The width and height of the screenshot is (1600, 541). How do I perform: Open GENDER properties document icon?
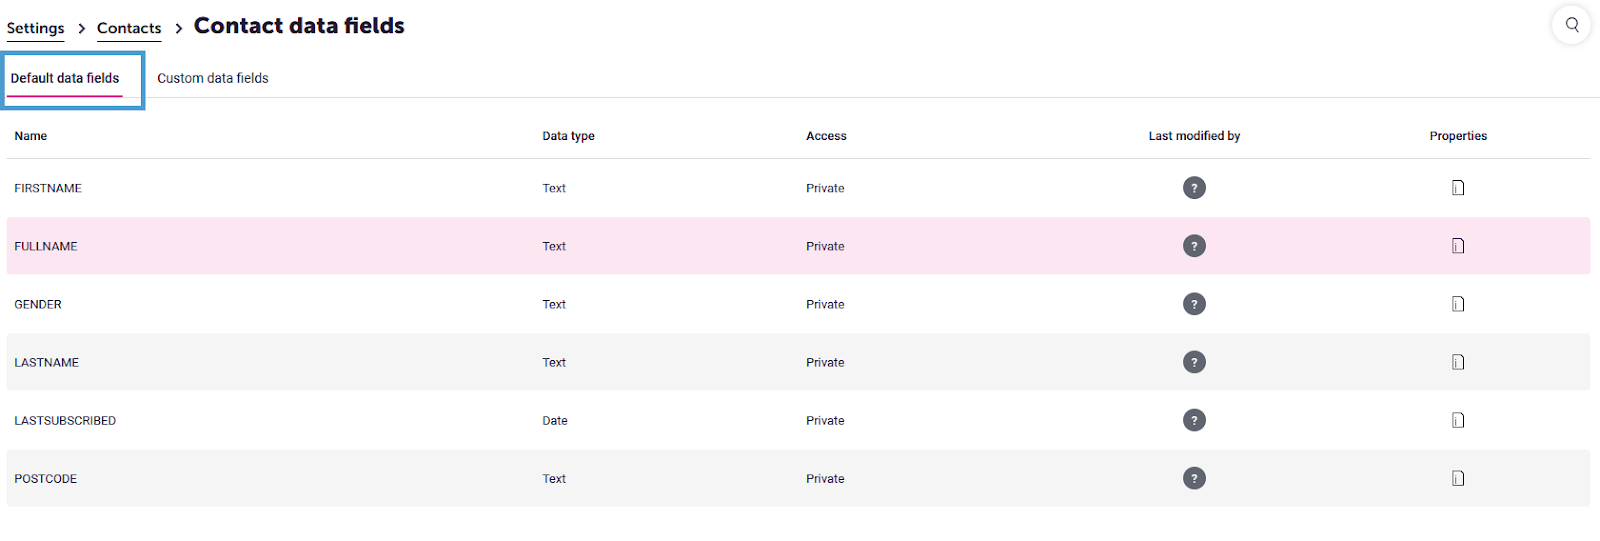1458,304
